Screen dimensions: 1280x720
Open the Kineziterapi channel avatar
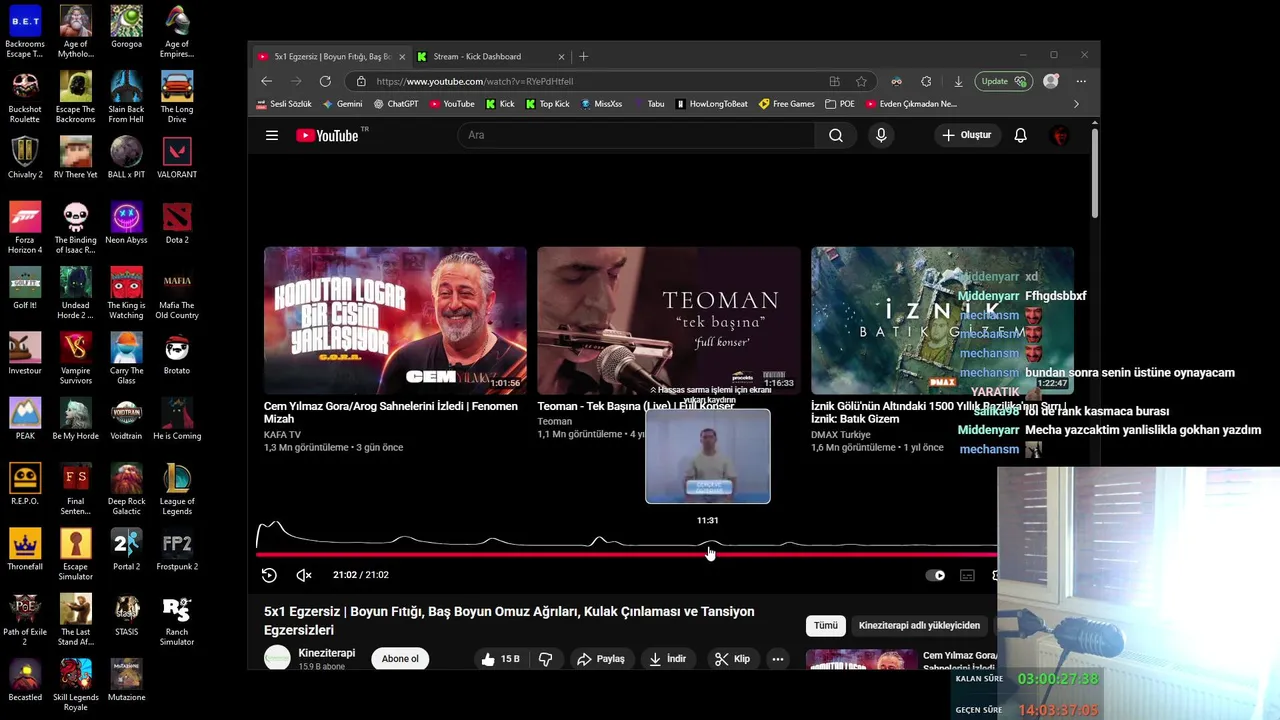click(277, 658)
